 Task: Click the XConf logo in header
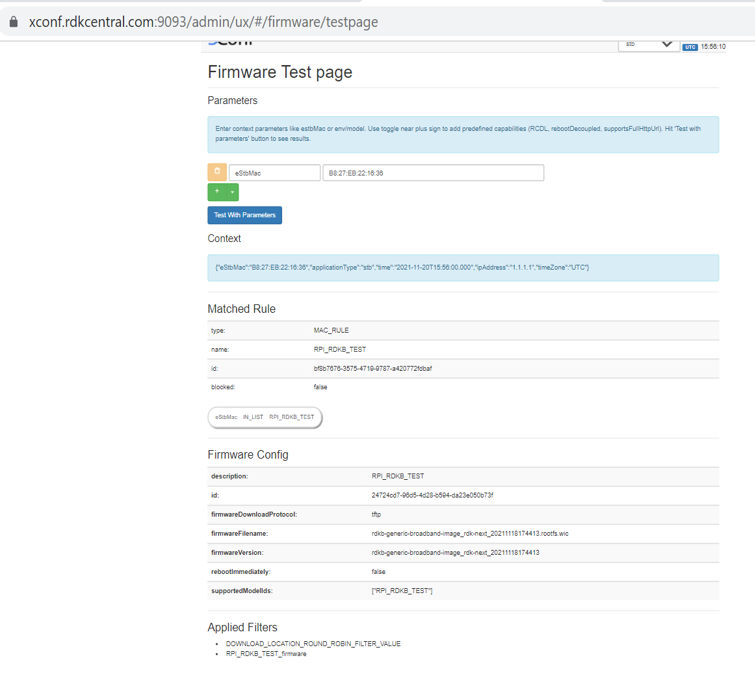tap(230, 42)
